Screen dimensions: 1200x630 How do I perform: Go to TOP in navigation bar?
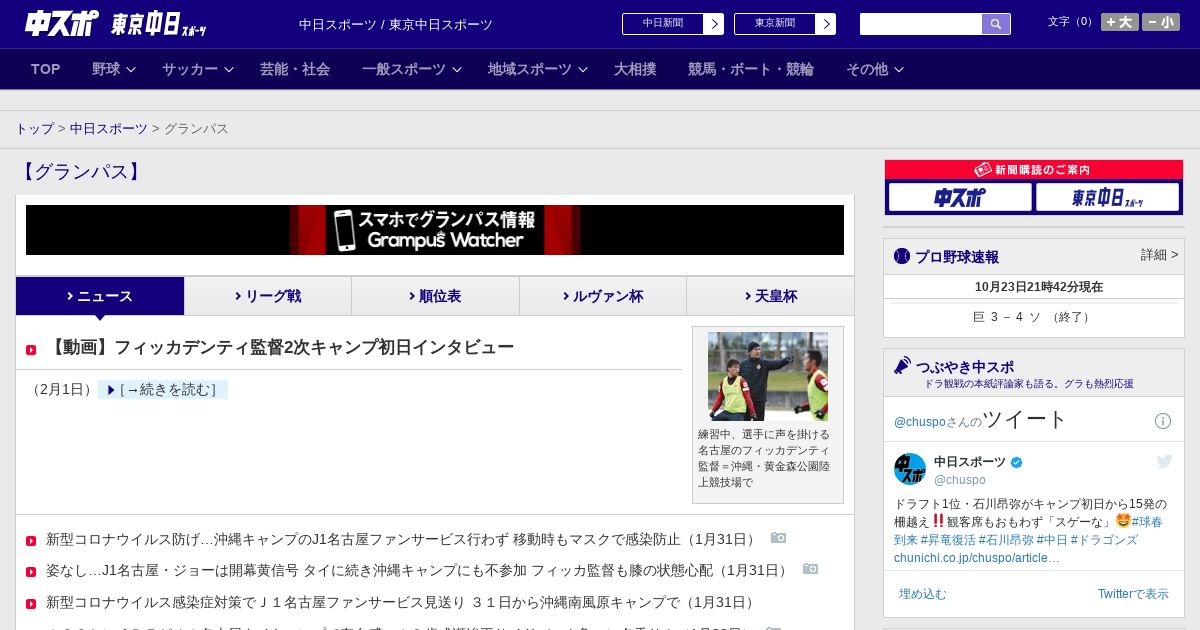[46, 69]
